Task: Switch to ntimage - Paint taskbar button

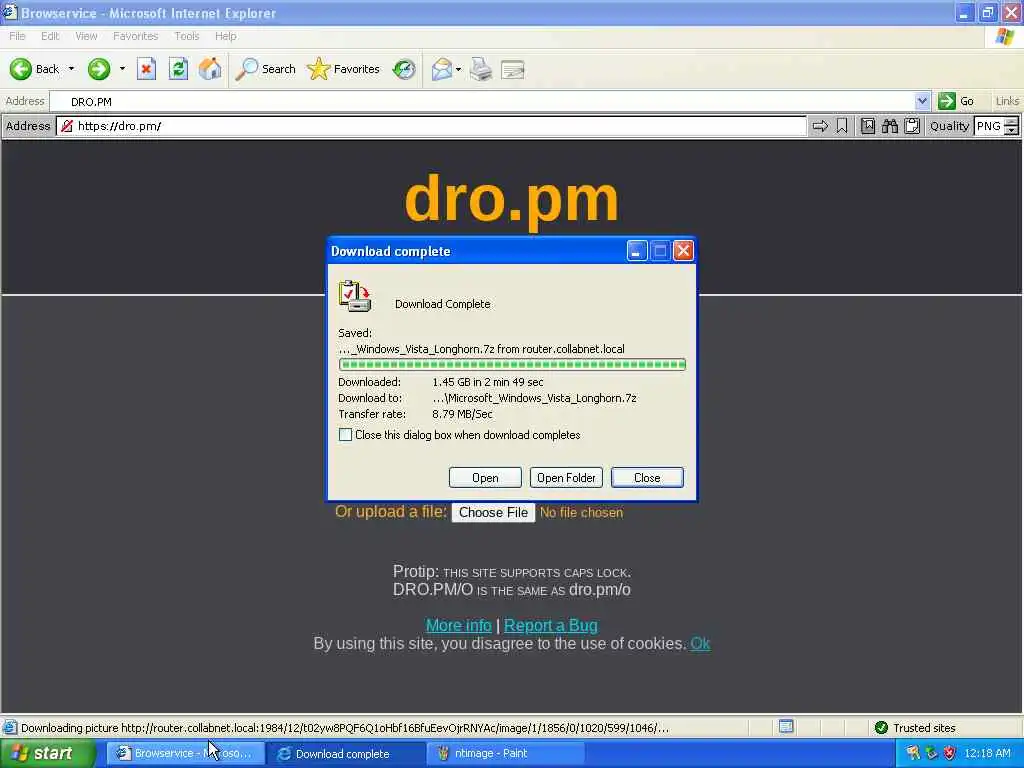Action: click(506, 753)
